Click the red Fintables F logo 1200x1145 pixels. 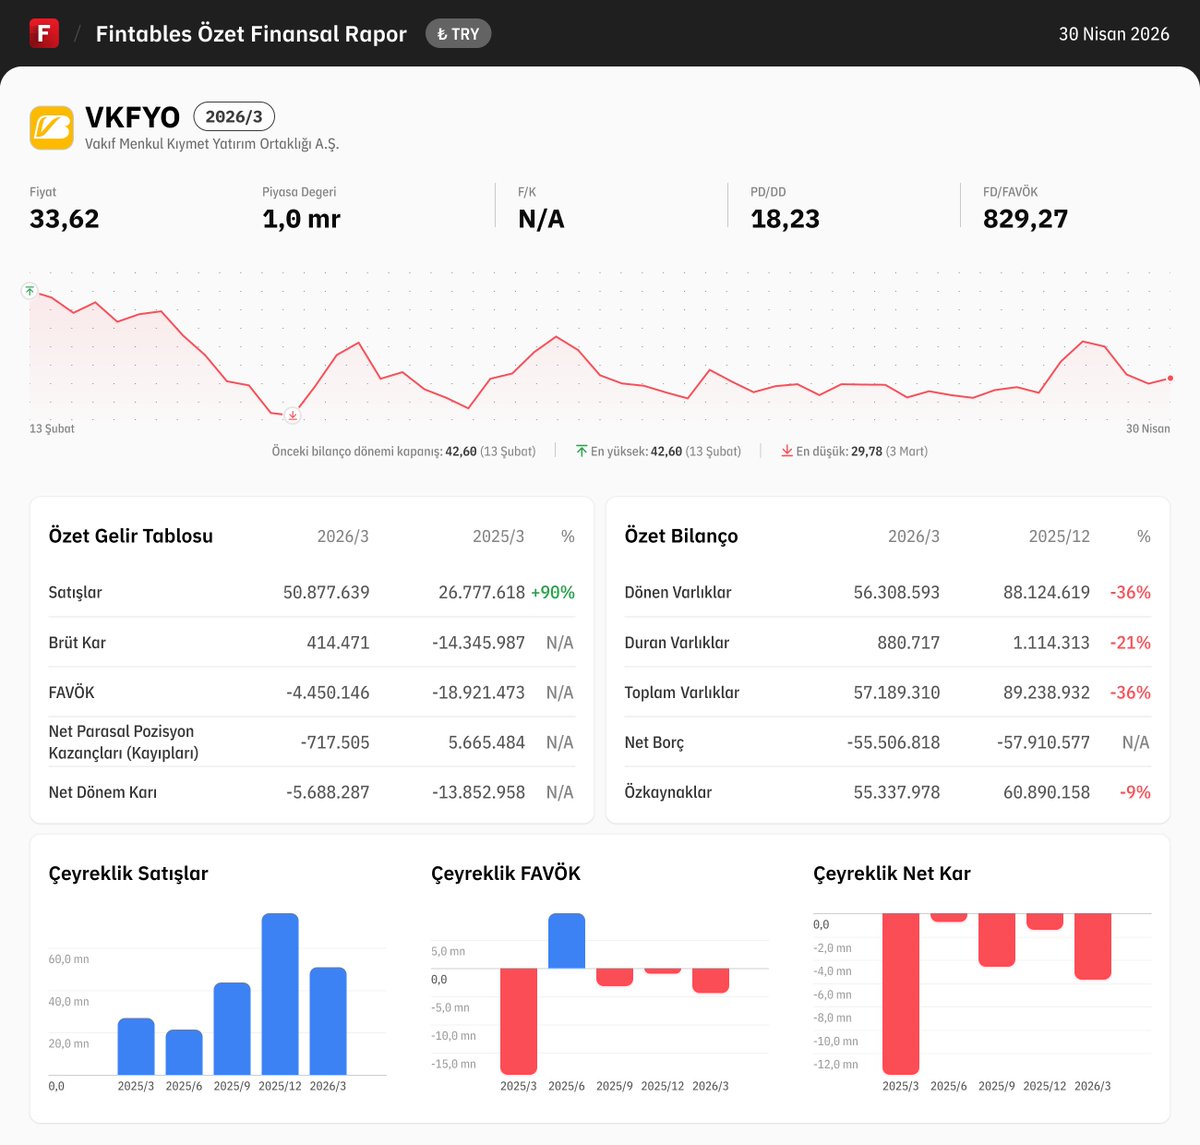(44, 33)
